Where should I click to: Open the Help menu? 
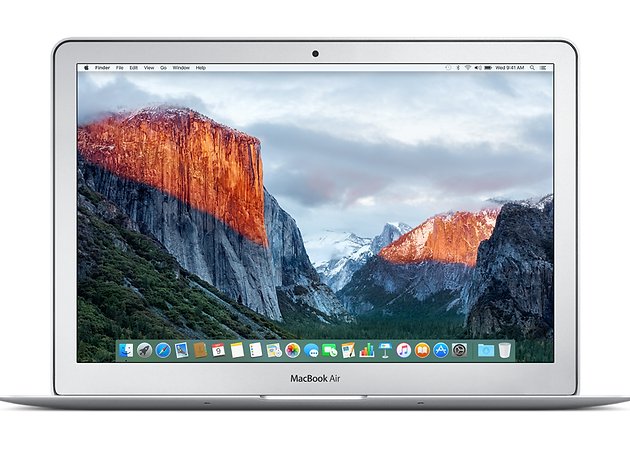coord(201,68)
